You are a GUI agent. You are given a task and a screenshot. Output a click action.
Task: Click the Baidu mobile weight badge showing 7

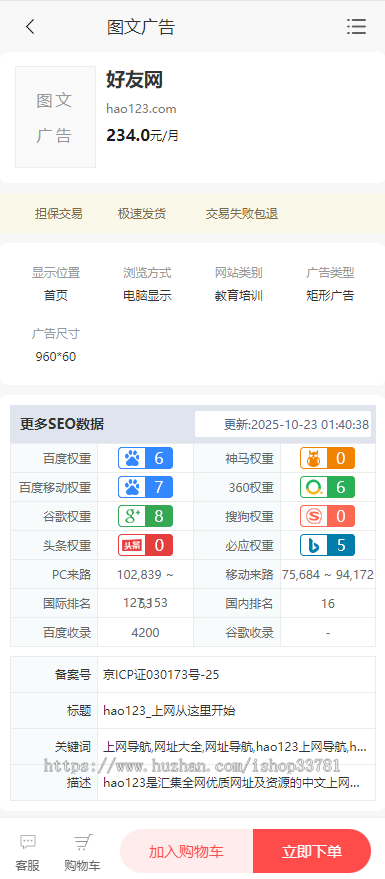[x=145, y=487]
